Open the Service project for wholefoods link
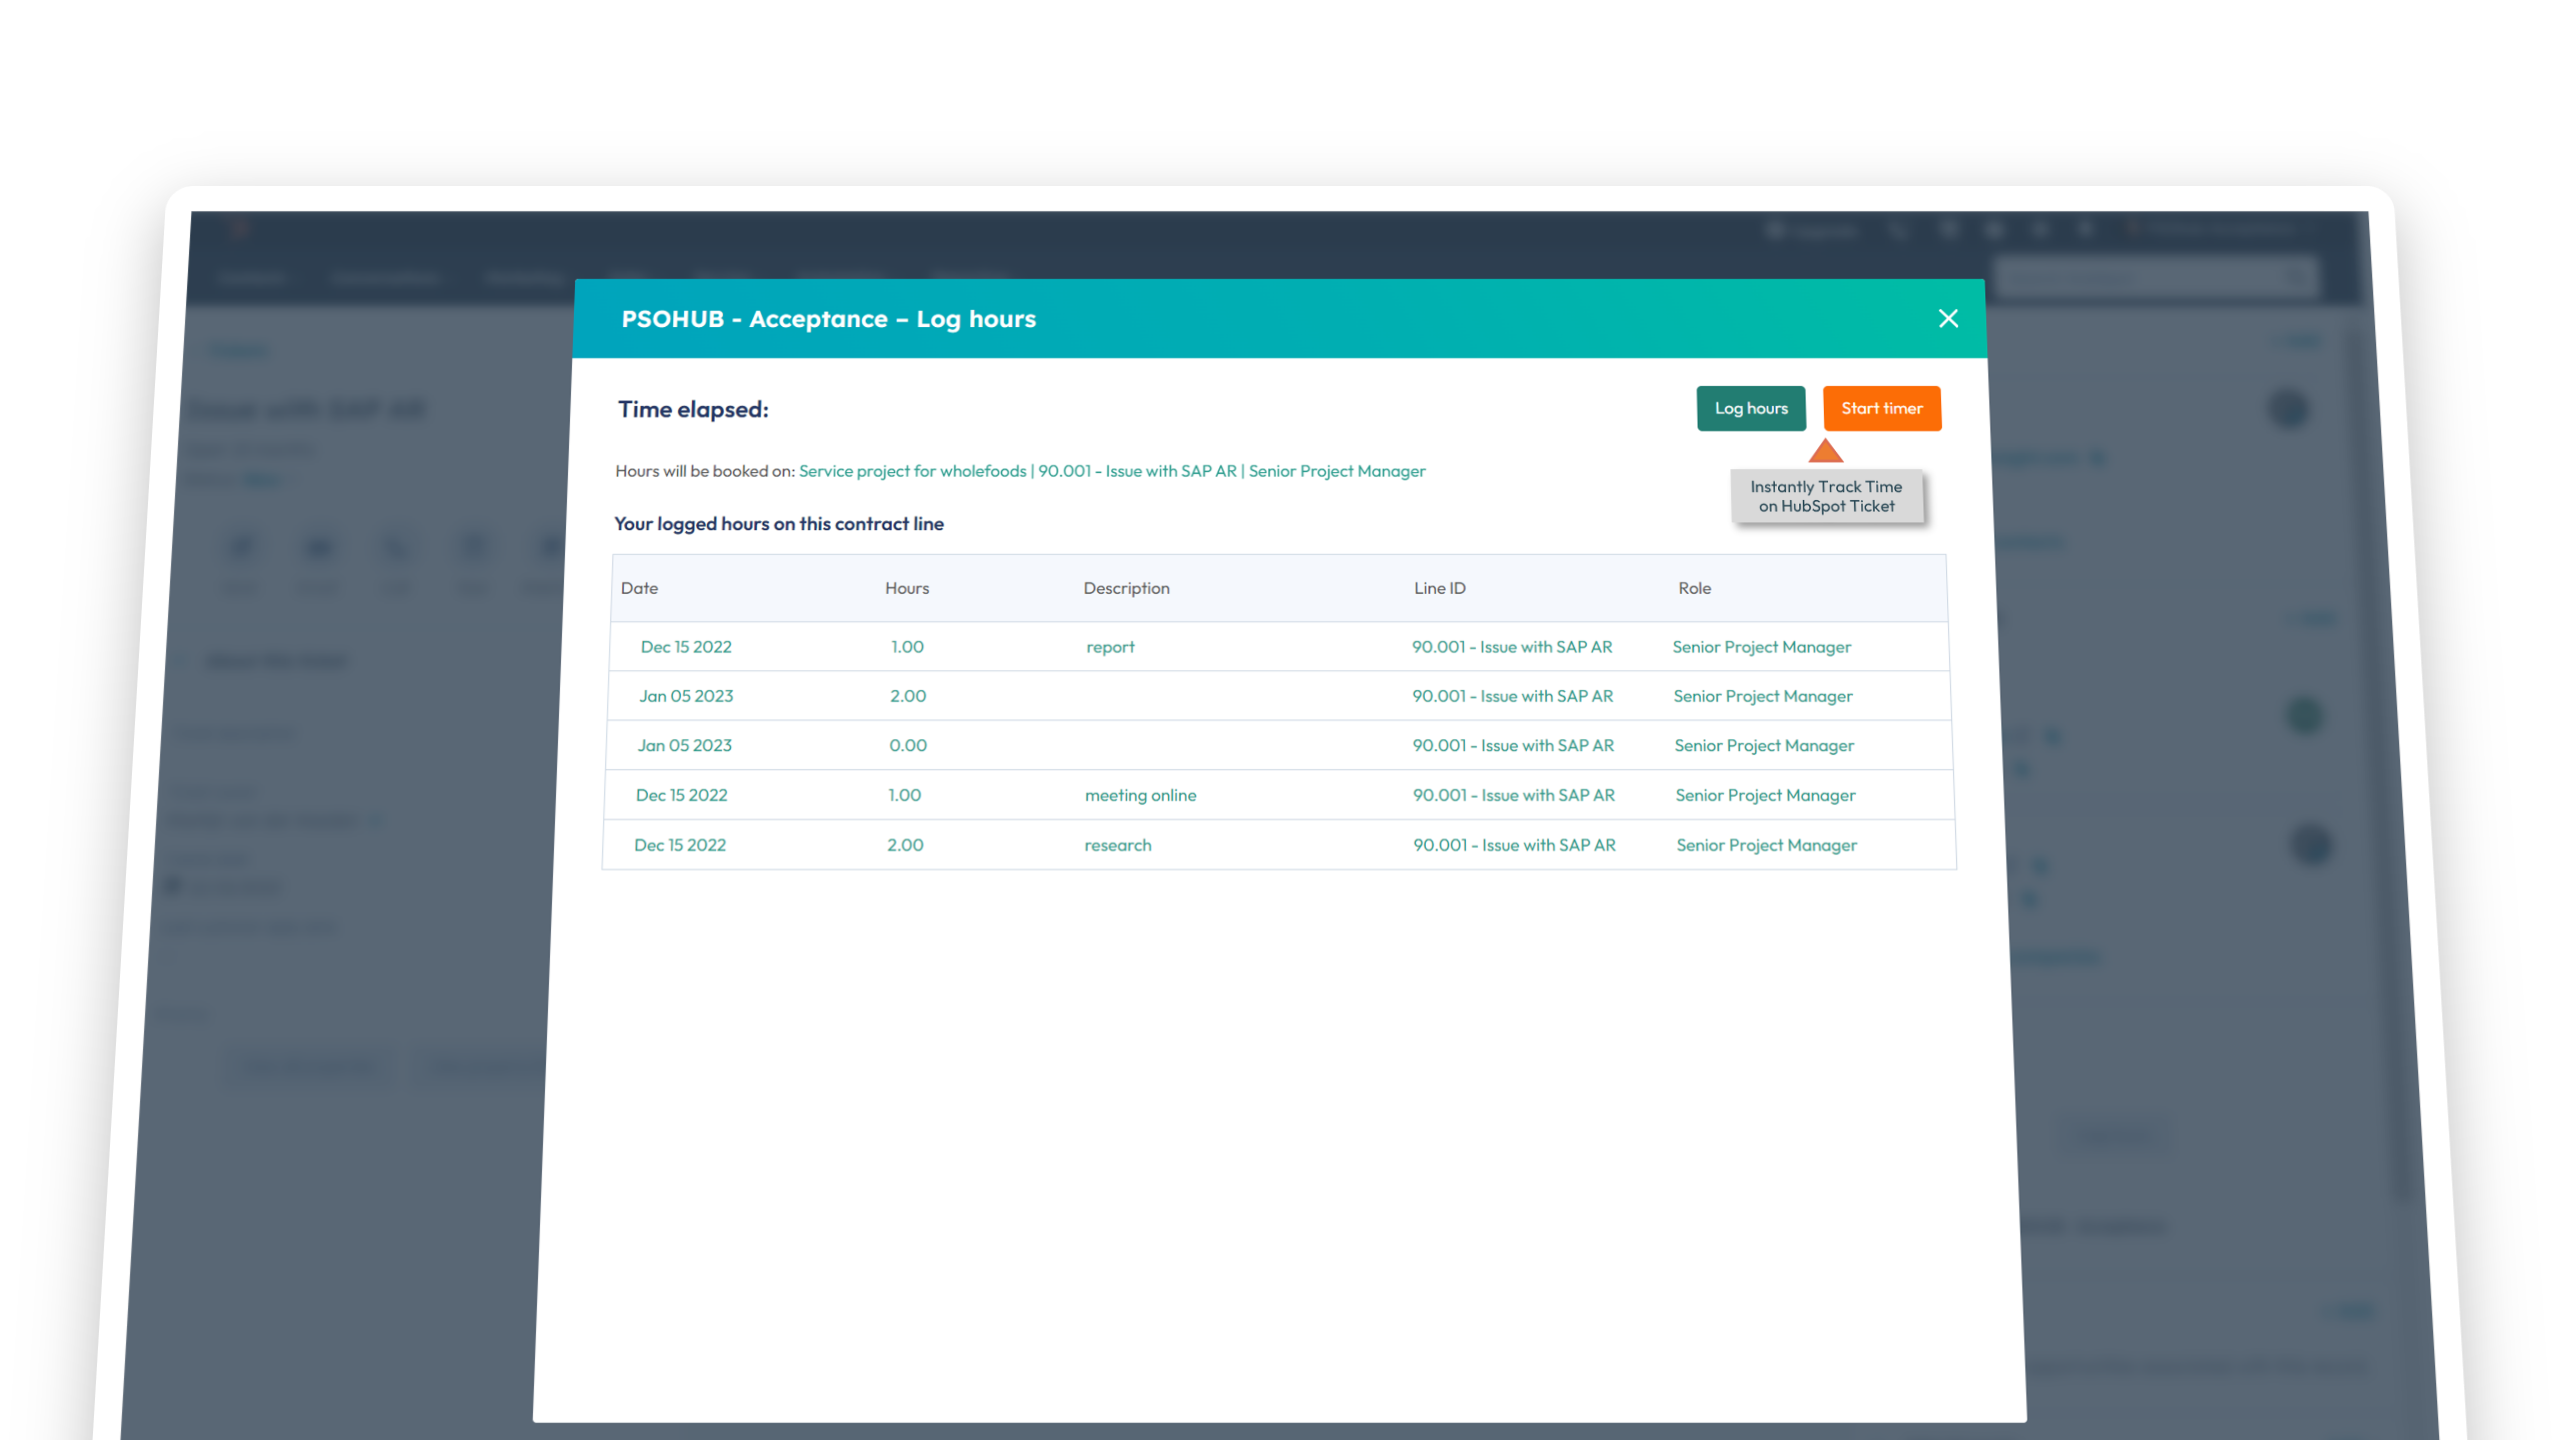This screenshot has width=2560, height=1440. [912, 471]
